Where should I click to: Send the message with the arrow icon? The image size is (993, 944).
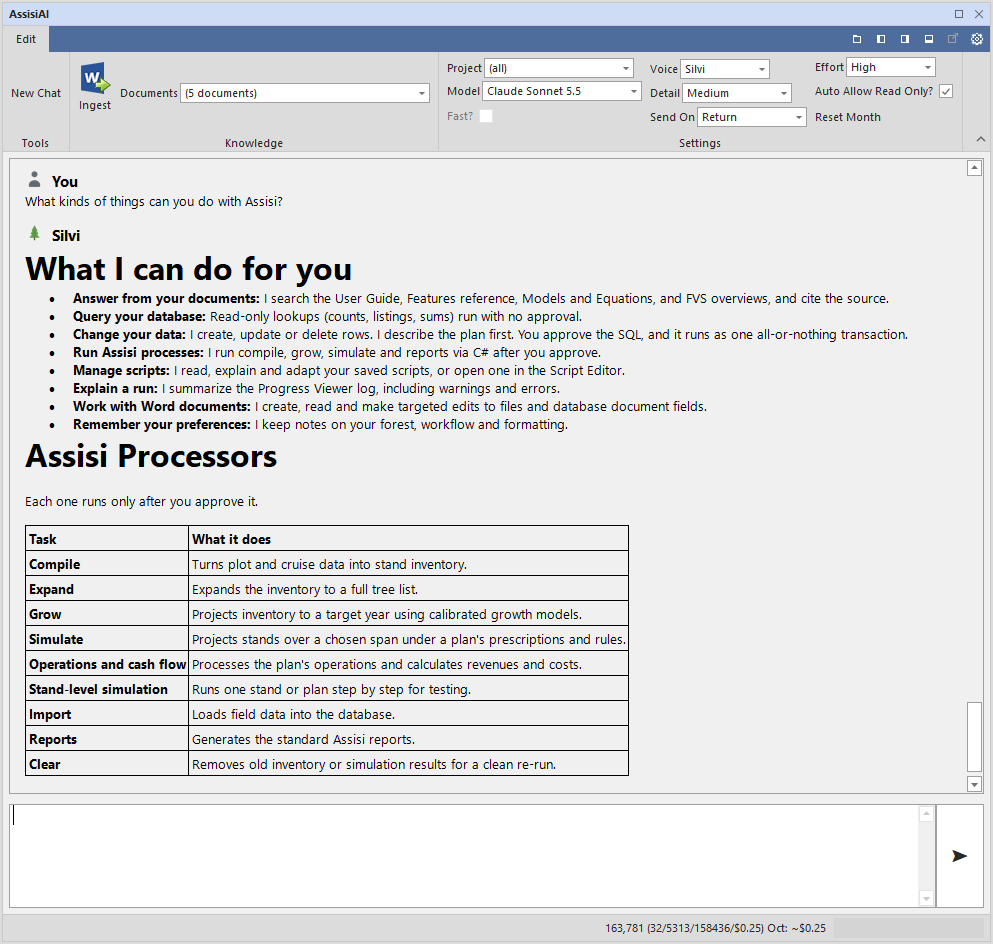point(959,856)
